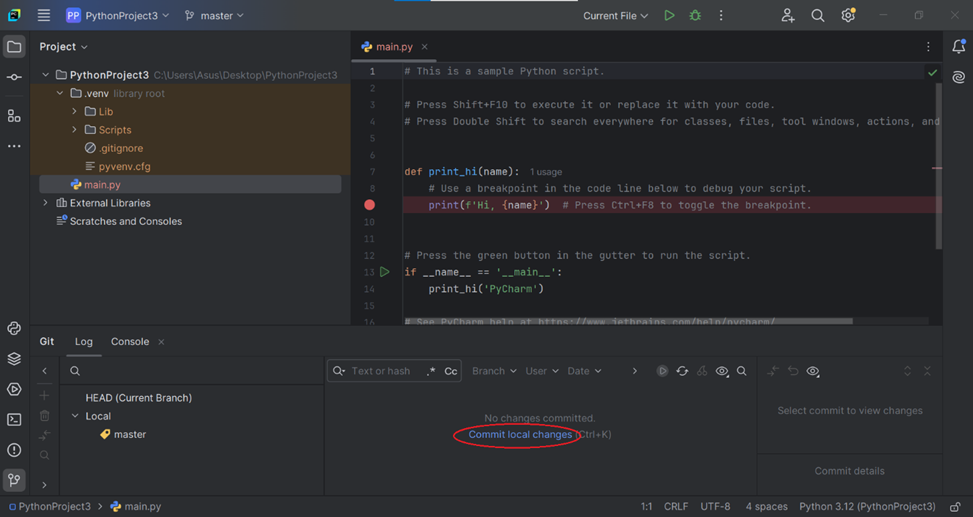This screenshot has height=517, width=973.
Task: Open the Terminal tool window
Action: [x=14, y=420]
